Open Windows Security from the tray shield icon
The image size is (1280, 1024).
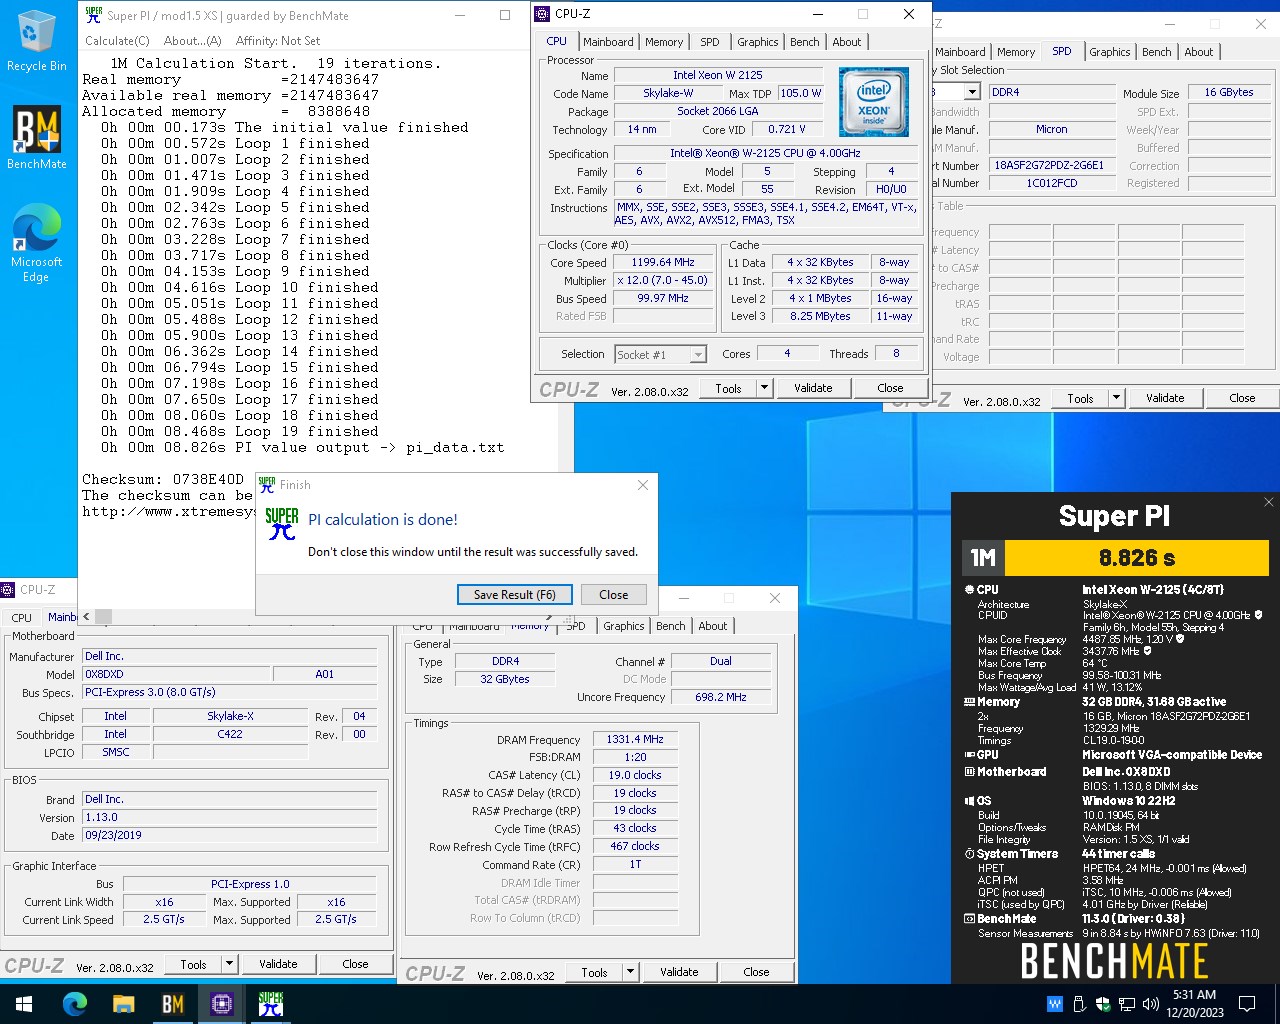(1103, 1003)
